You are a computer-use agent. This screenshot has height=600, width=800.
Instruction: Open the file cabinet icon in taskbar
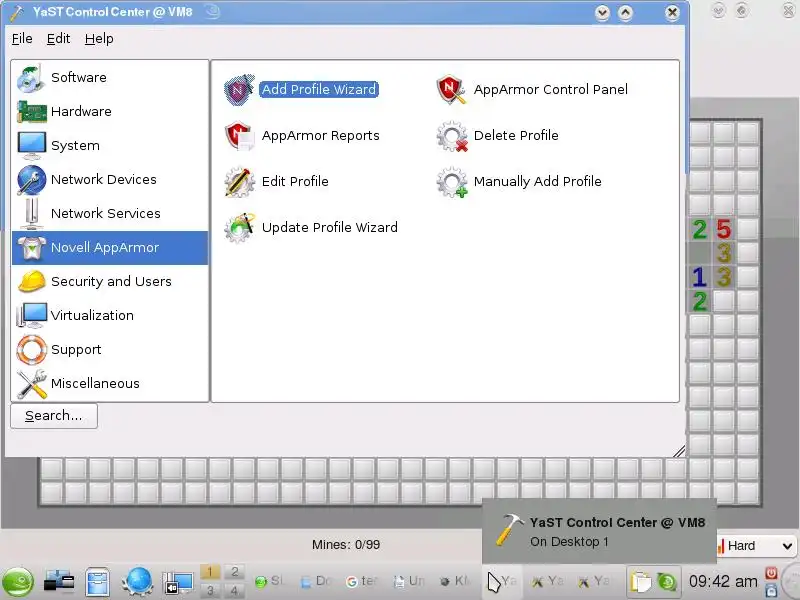coord(97,582)
